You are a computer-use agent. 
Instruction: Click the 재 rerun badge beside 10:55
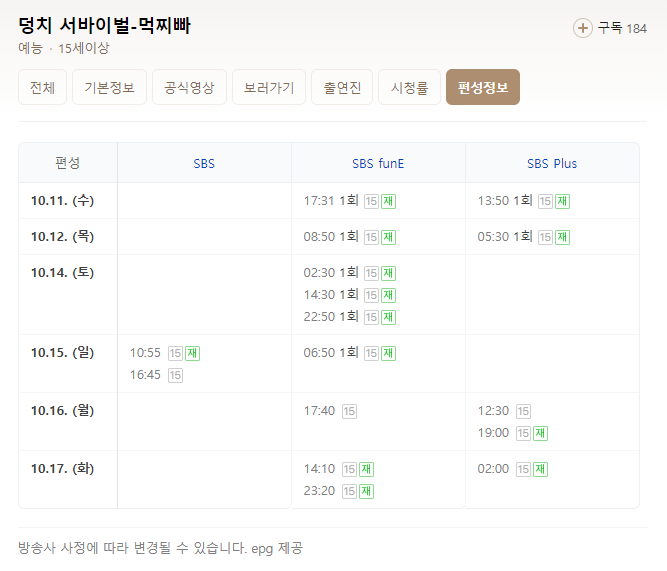pos(192,353)
